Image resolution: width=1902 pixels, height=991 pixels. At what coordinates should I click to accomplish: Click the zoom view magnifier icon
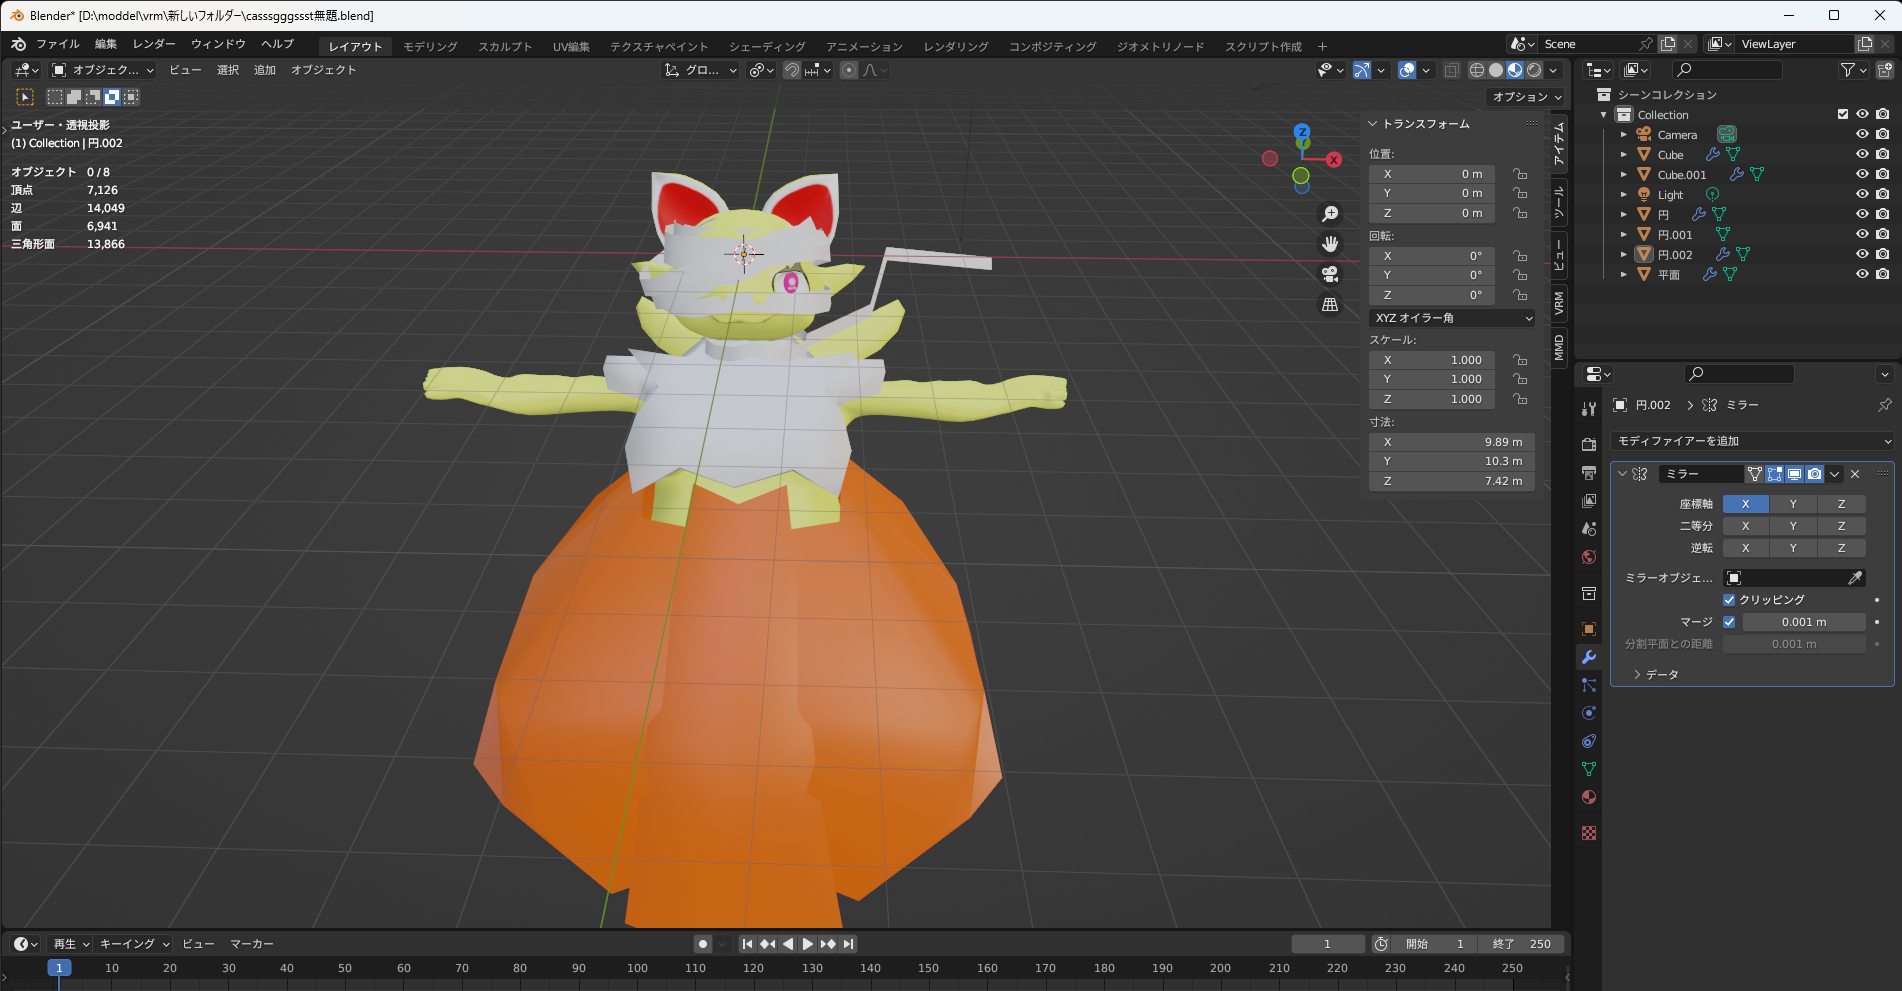[x=1330, y=214]
